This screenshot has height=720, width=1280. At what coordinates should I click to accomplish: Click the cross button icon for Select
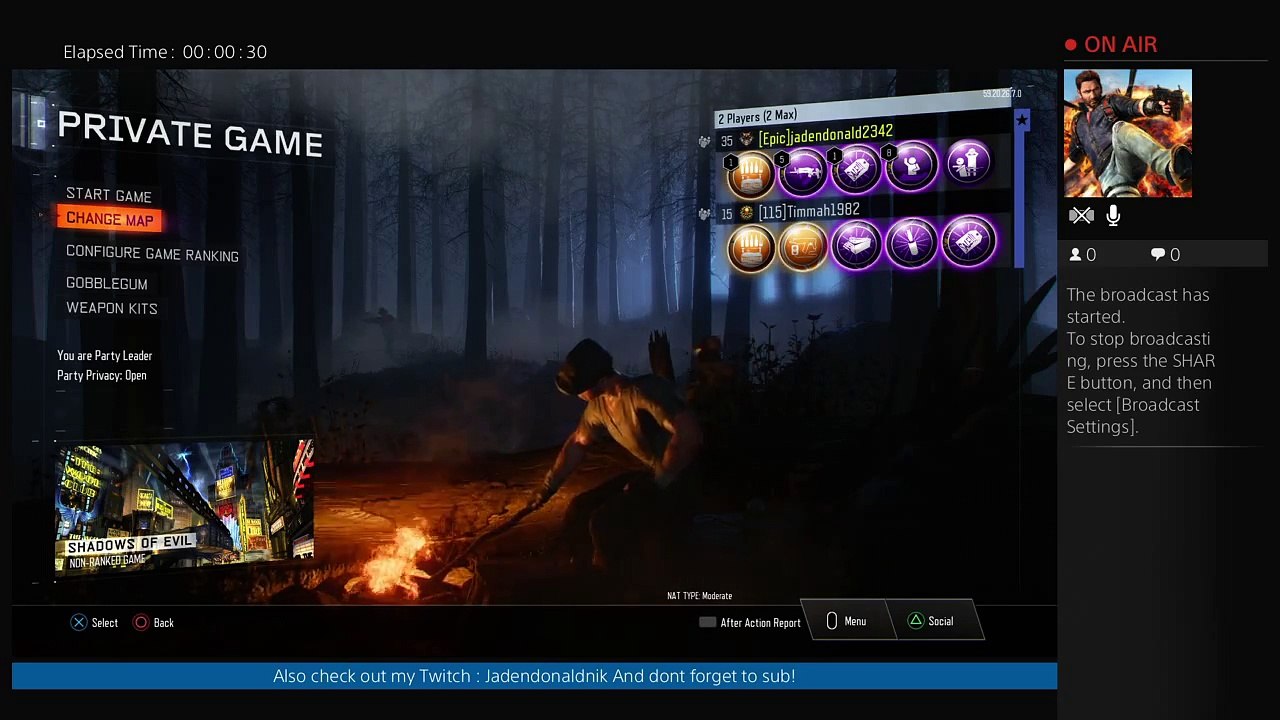click(x=79, y=622)
